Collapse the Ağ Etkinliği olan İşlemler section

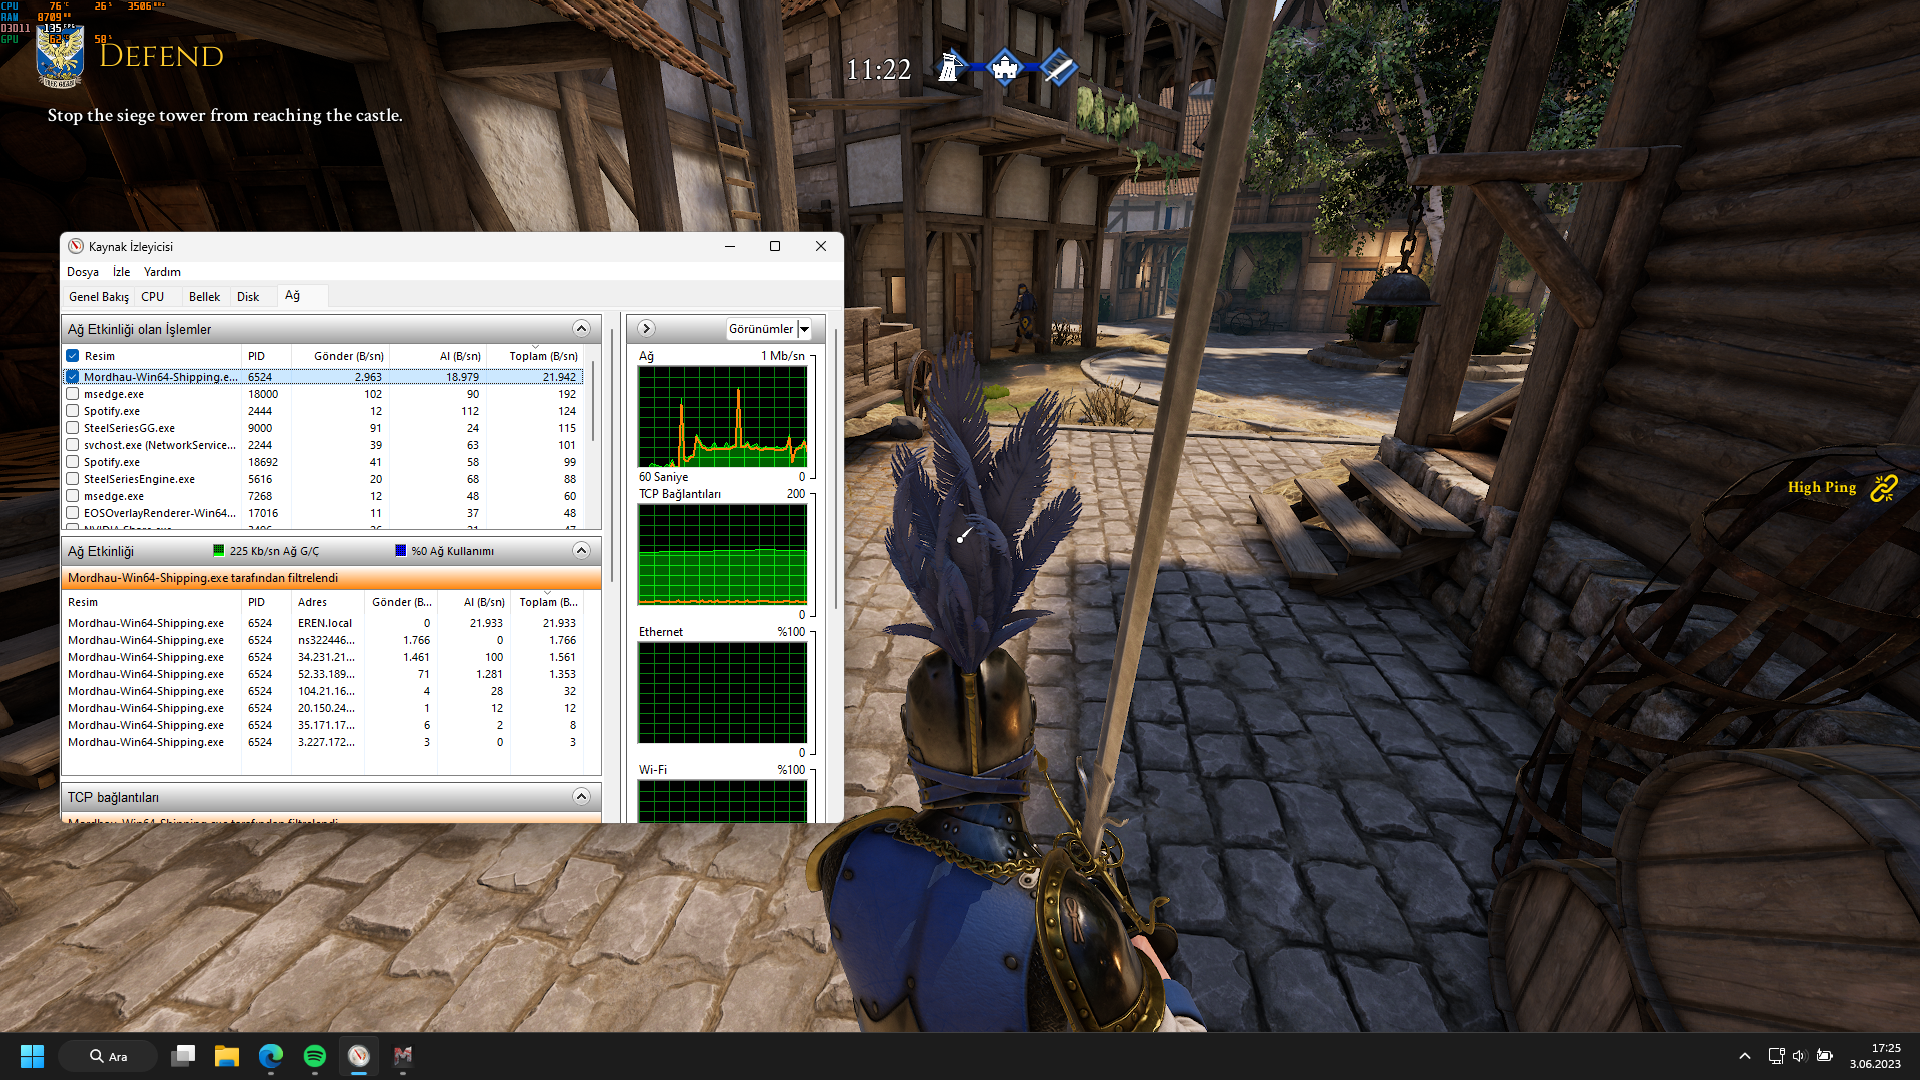[x=580, y=329]
